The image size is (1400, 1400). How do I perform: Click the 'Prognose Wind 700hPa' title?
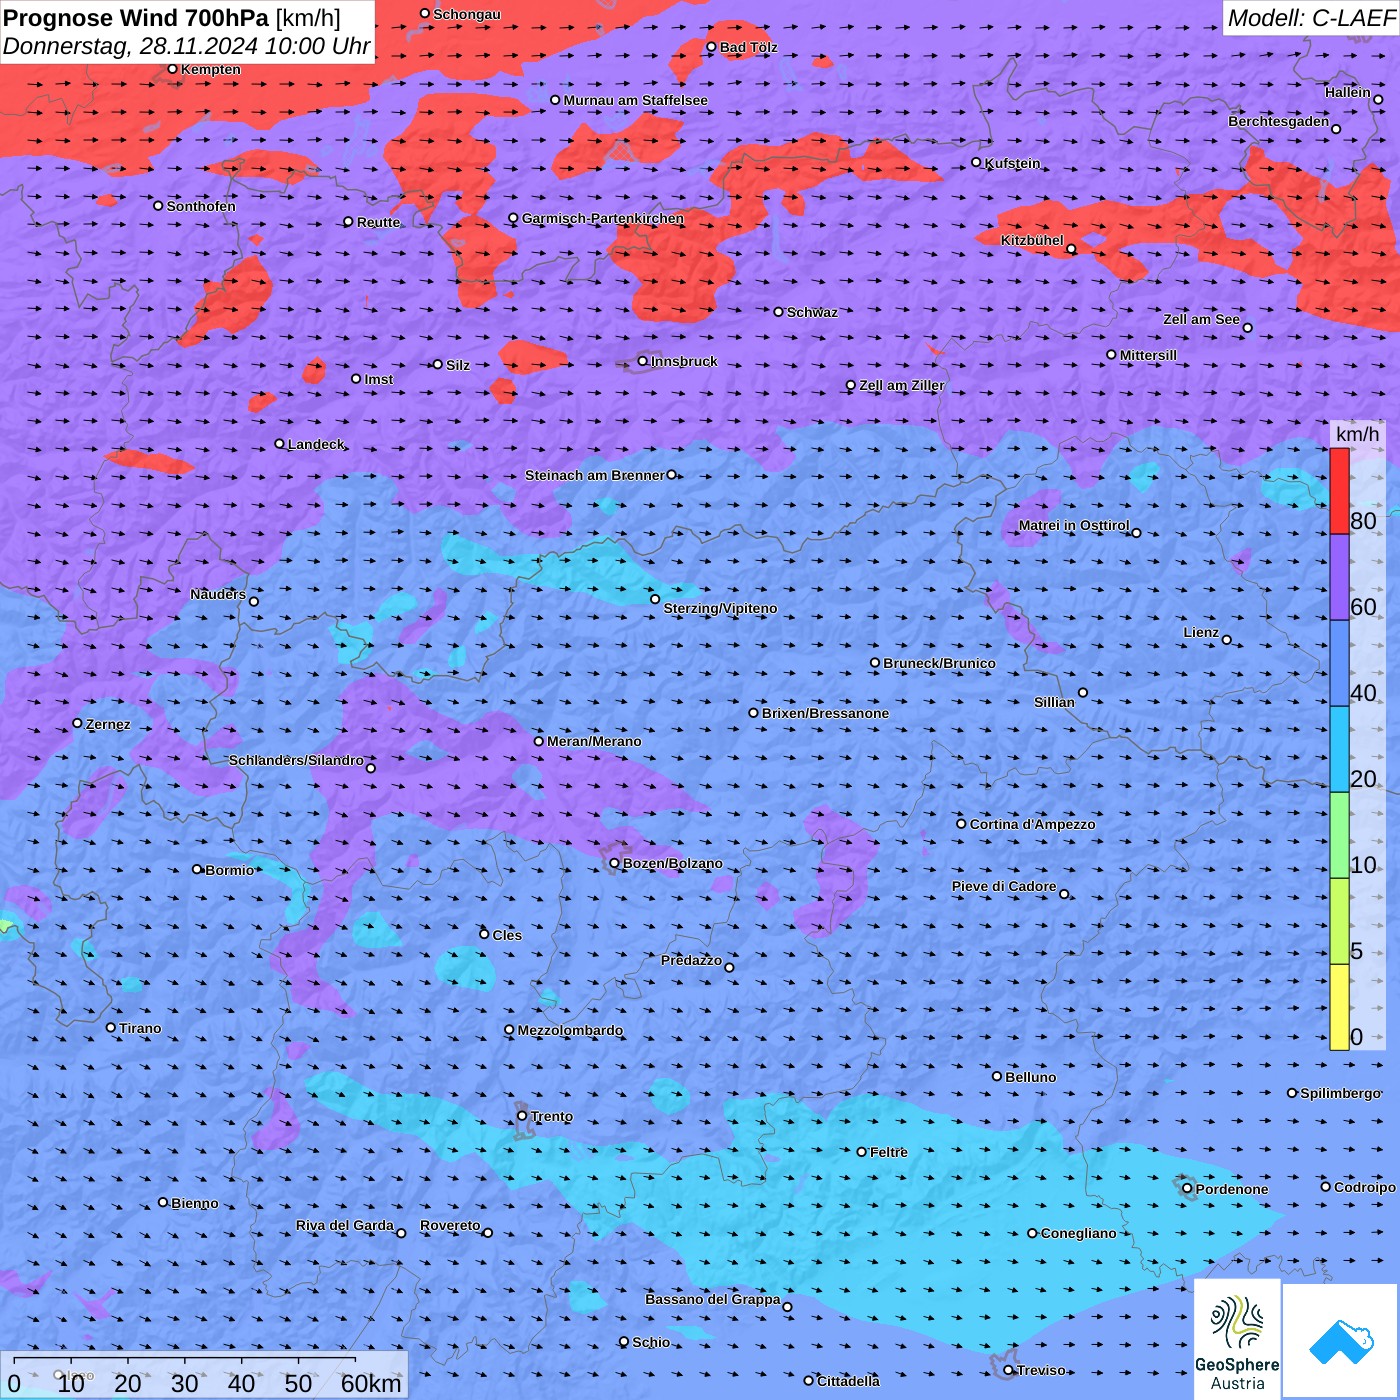coord(137,18)
